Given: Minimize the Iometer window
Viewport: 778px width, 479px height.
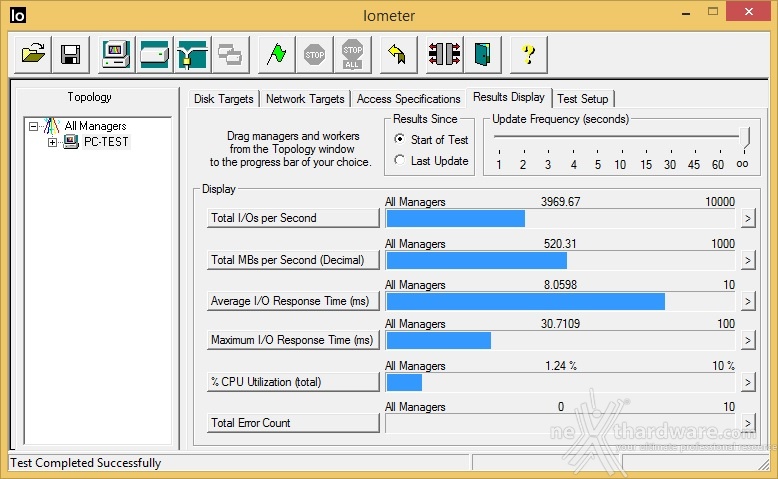Looking at the screenshot, I should [686, 12].
